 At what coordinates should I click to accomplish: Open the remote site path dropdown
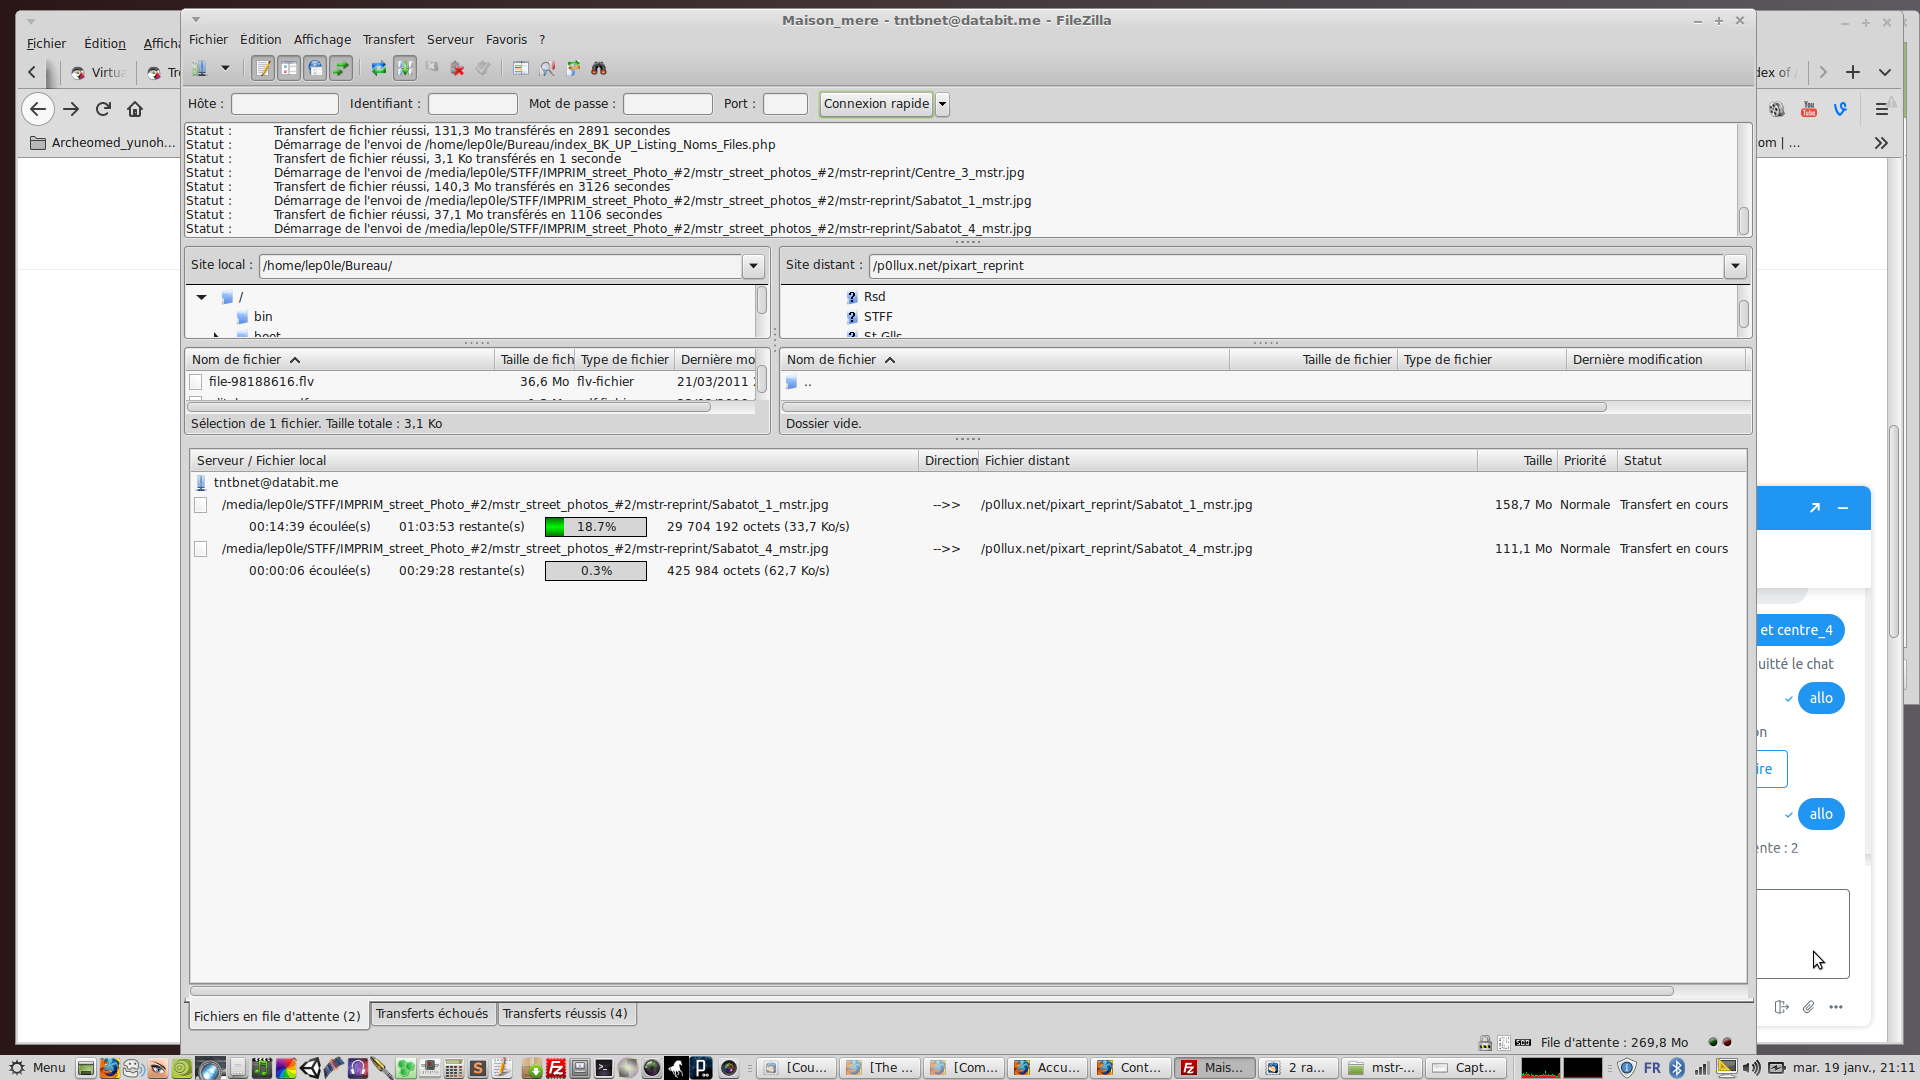tap(1735, 266)
